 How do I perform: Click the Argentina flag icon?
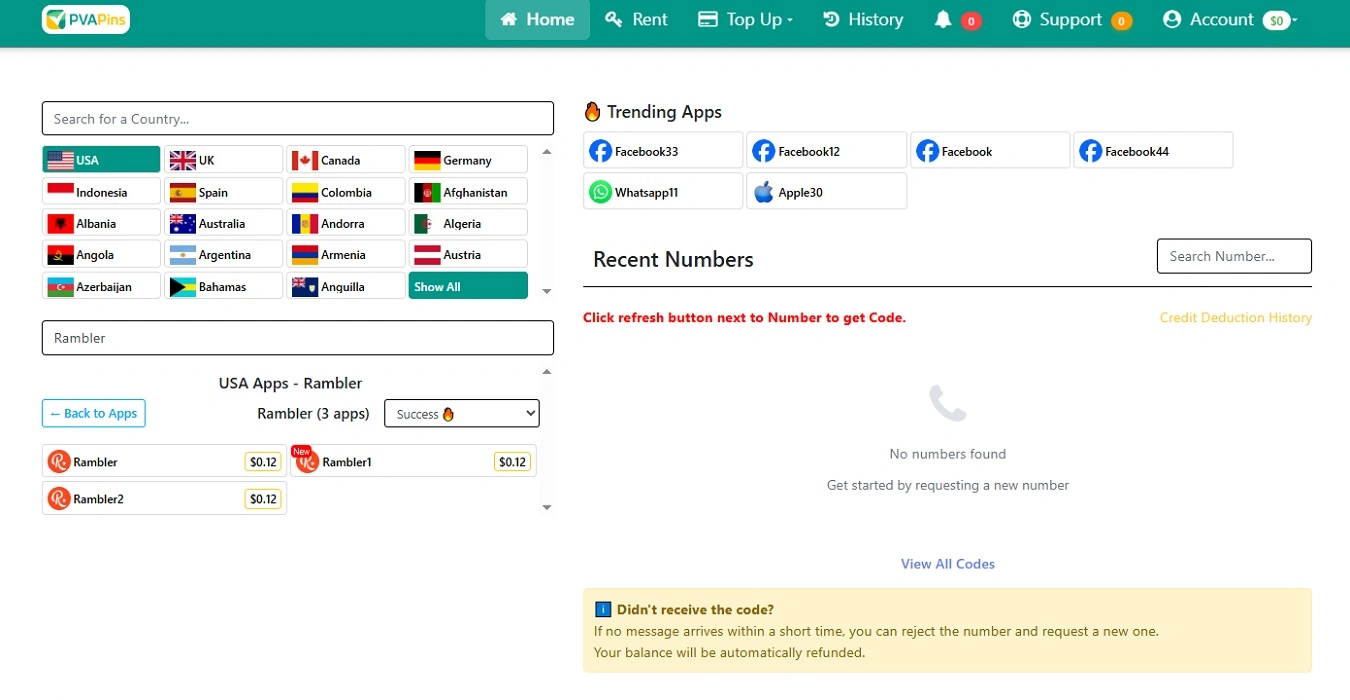(x=182, y=255)
